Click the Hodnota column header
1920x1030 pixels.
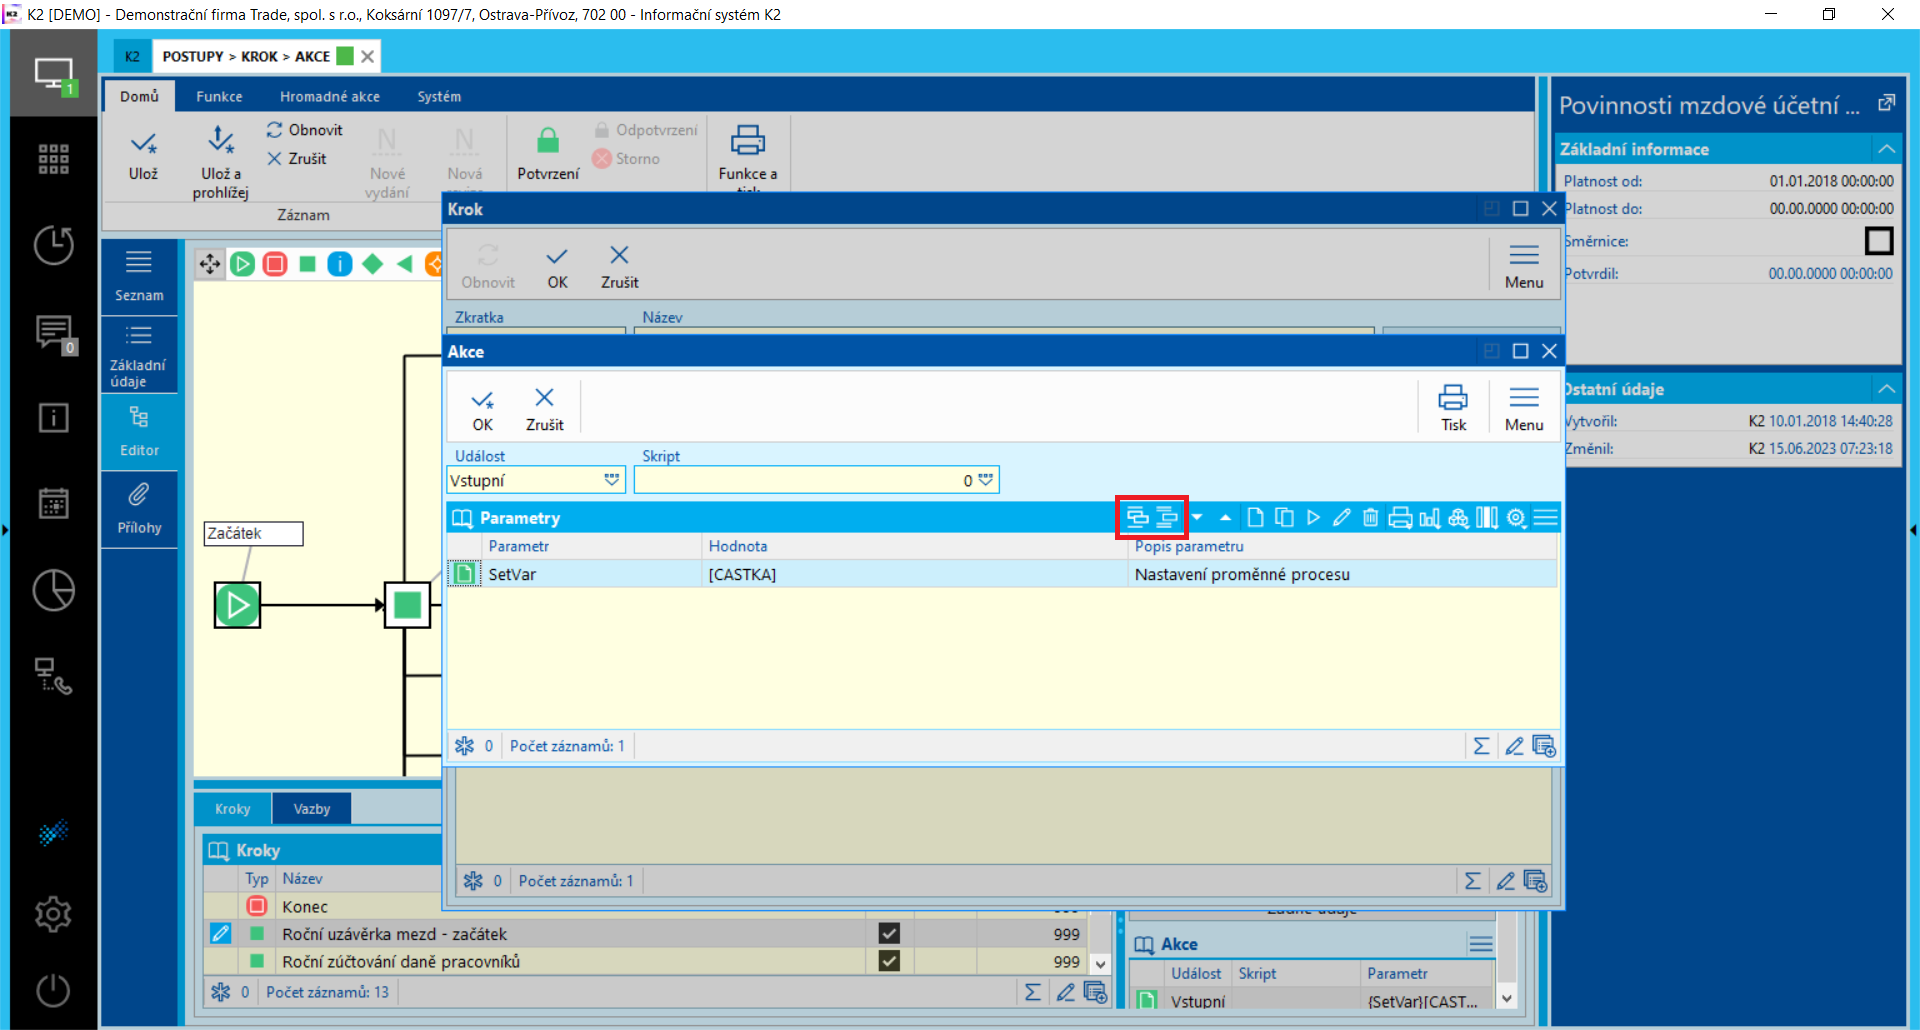click(x=738, y=546)
